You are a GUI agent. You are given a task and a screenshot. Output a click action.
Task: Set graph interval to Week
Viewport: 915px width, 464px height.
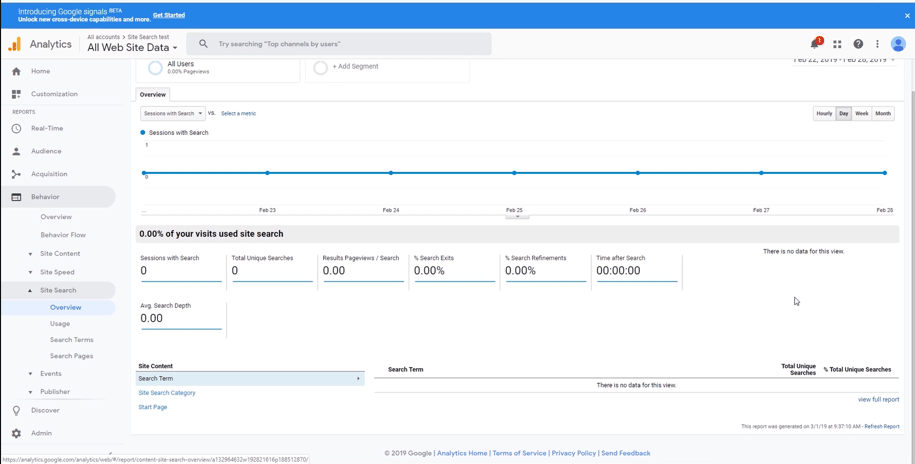pos(862,114)
